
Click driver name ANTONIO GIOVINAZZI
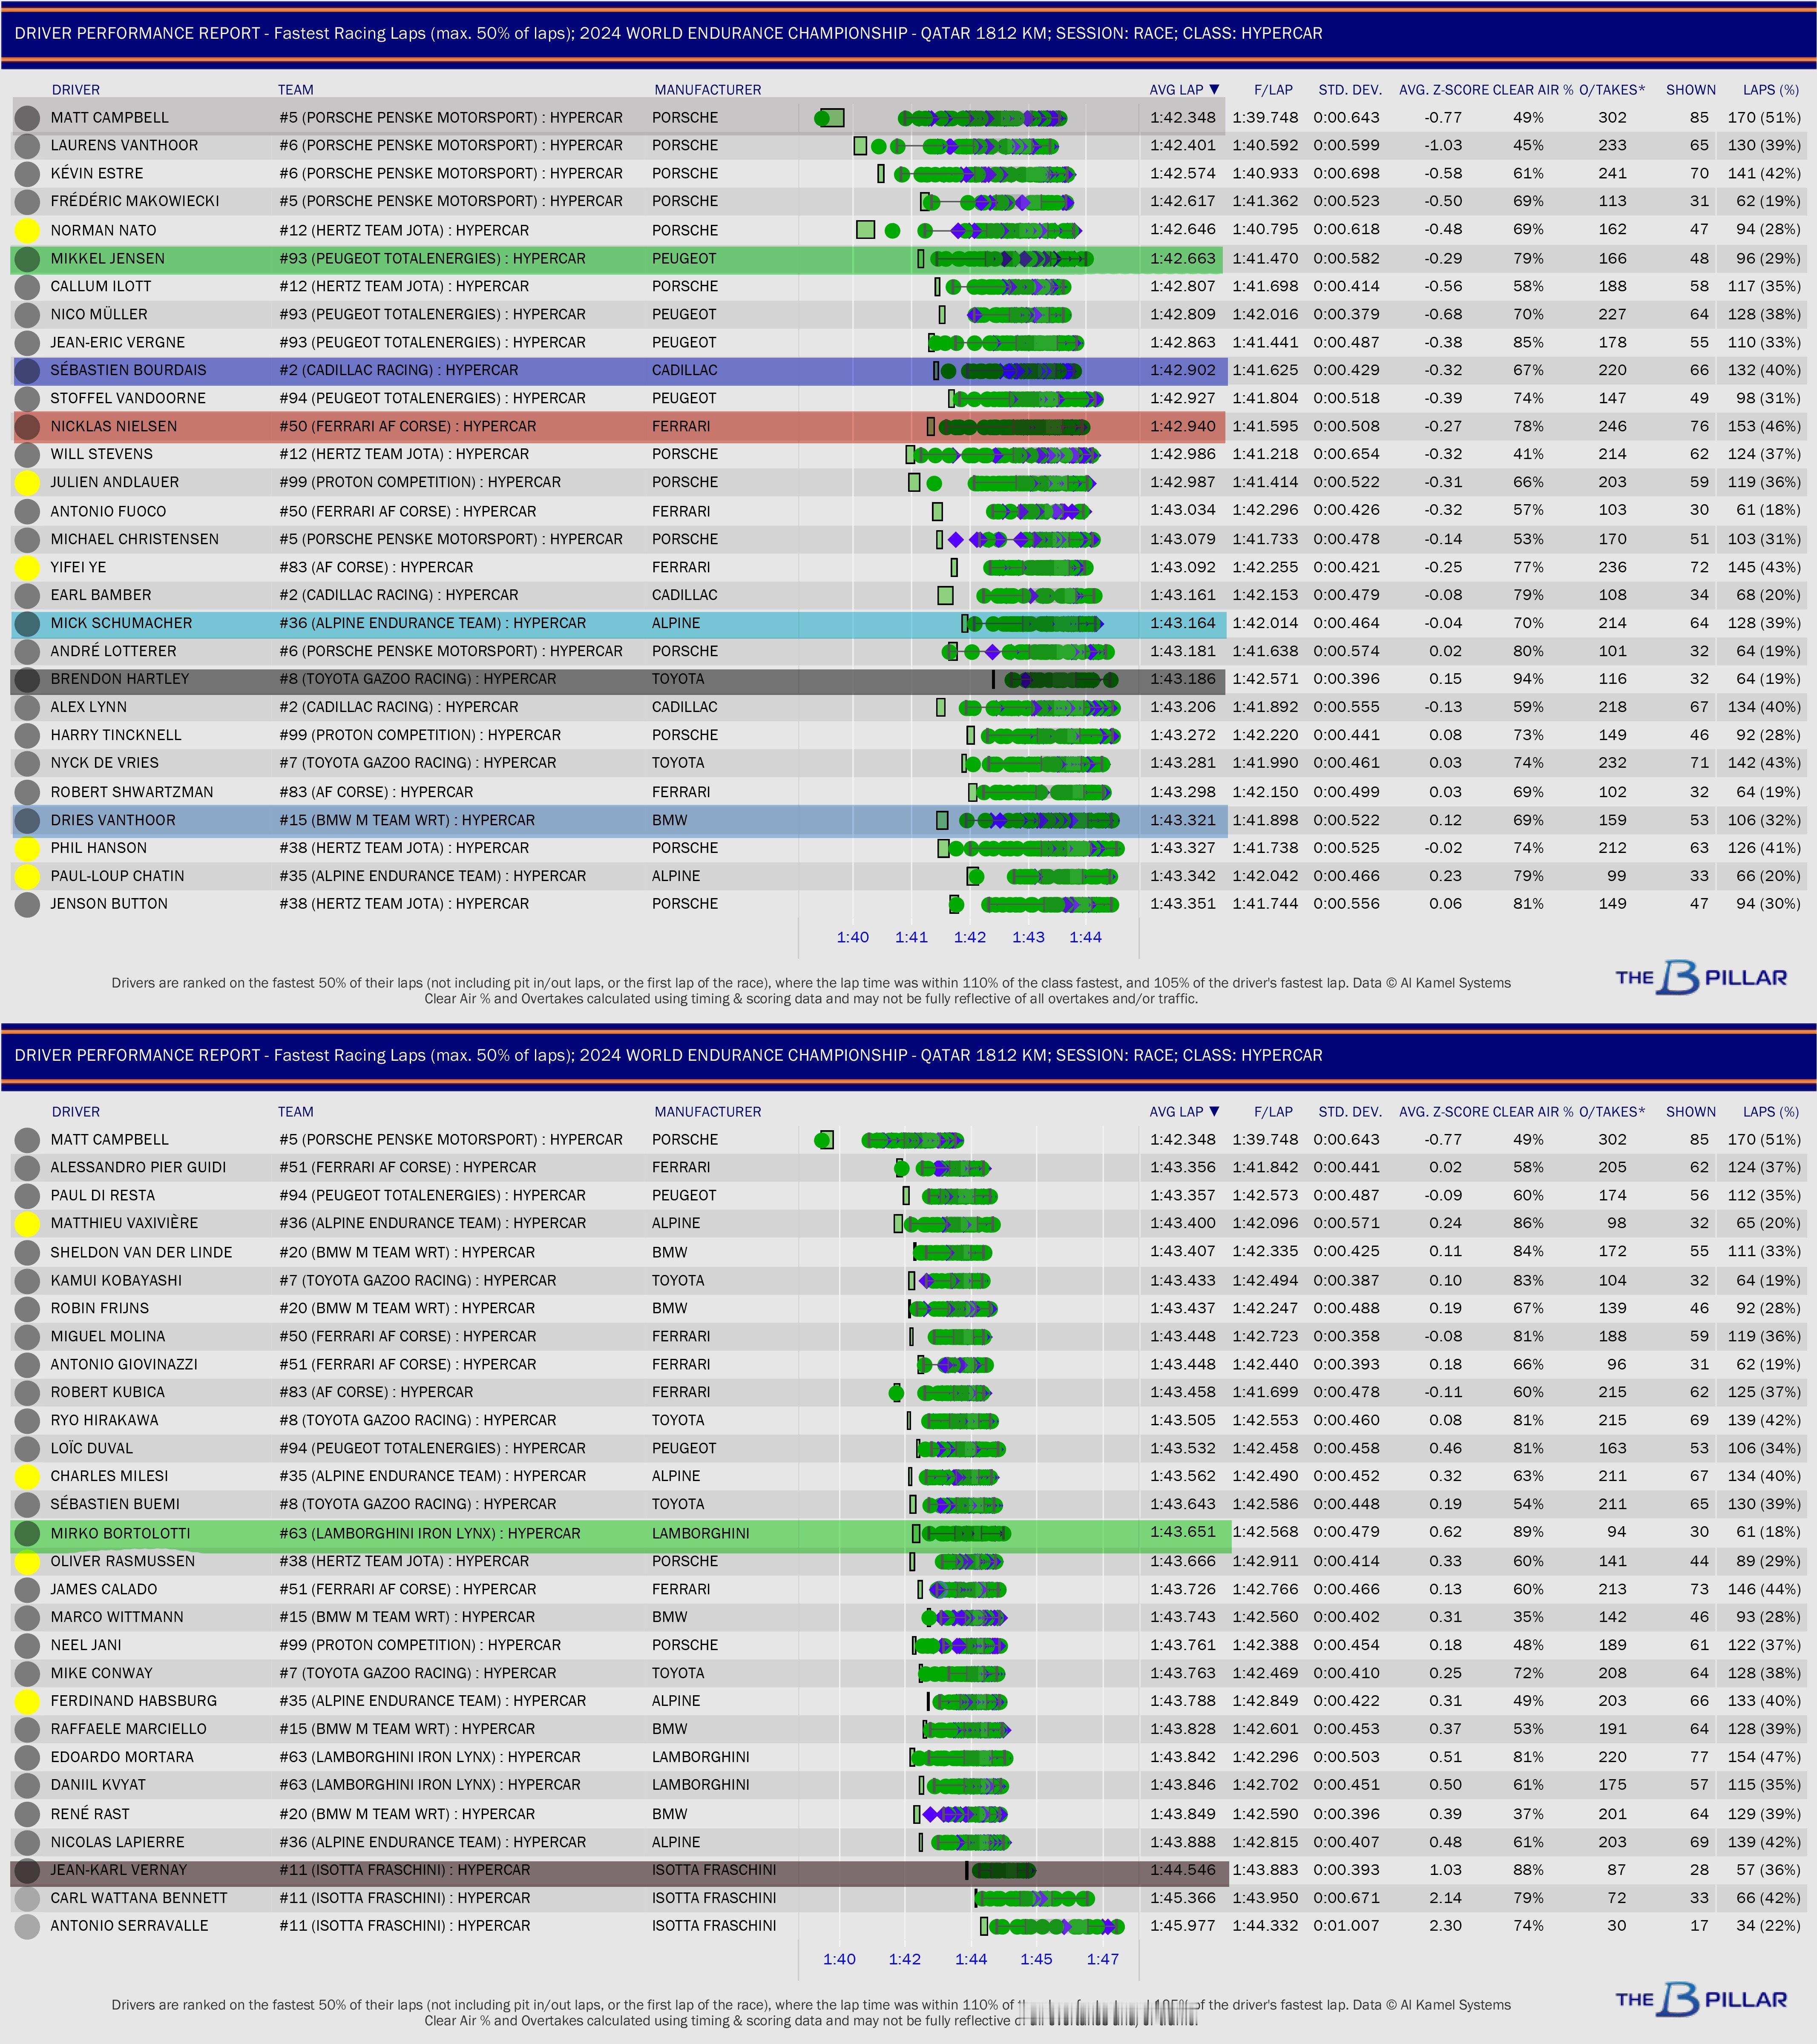tap(124, 1364)
